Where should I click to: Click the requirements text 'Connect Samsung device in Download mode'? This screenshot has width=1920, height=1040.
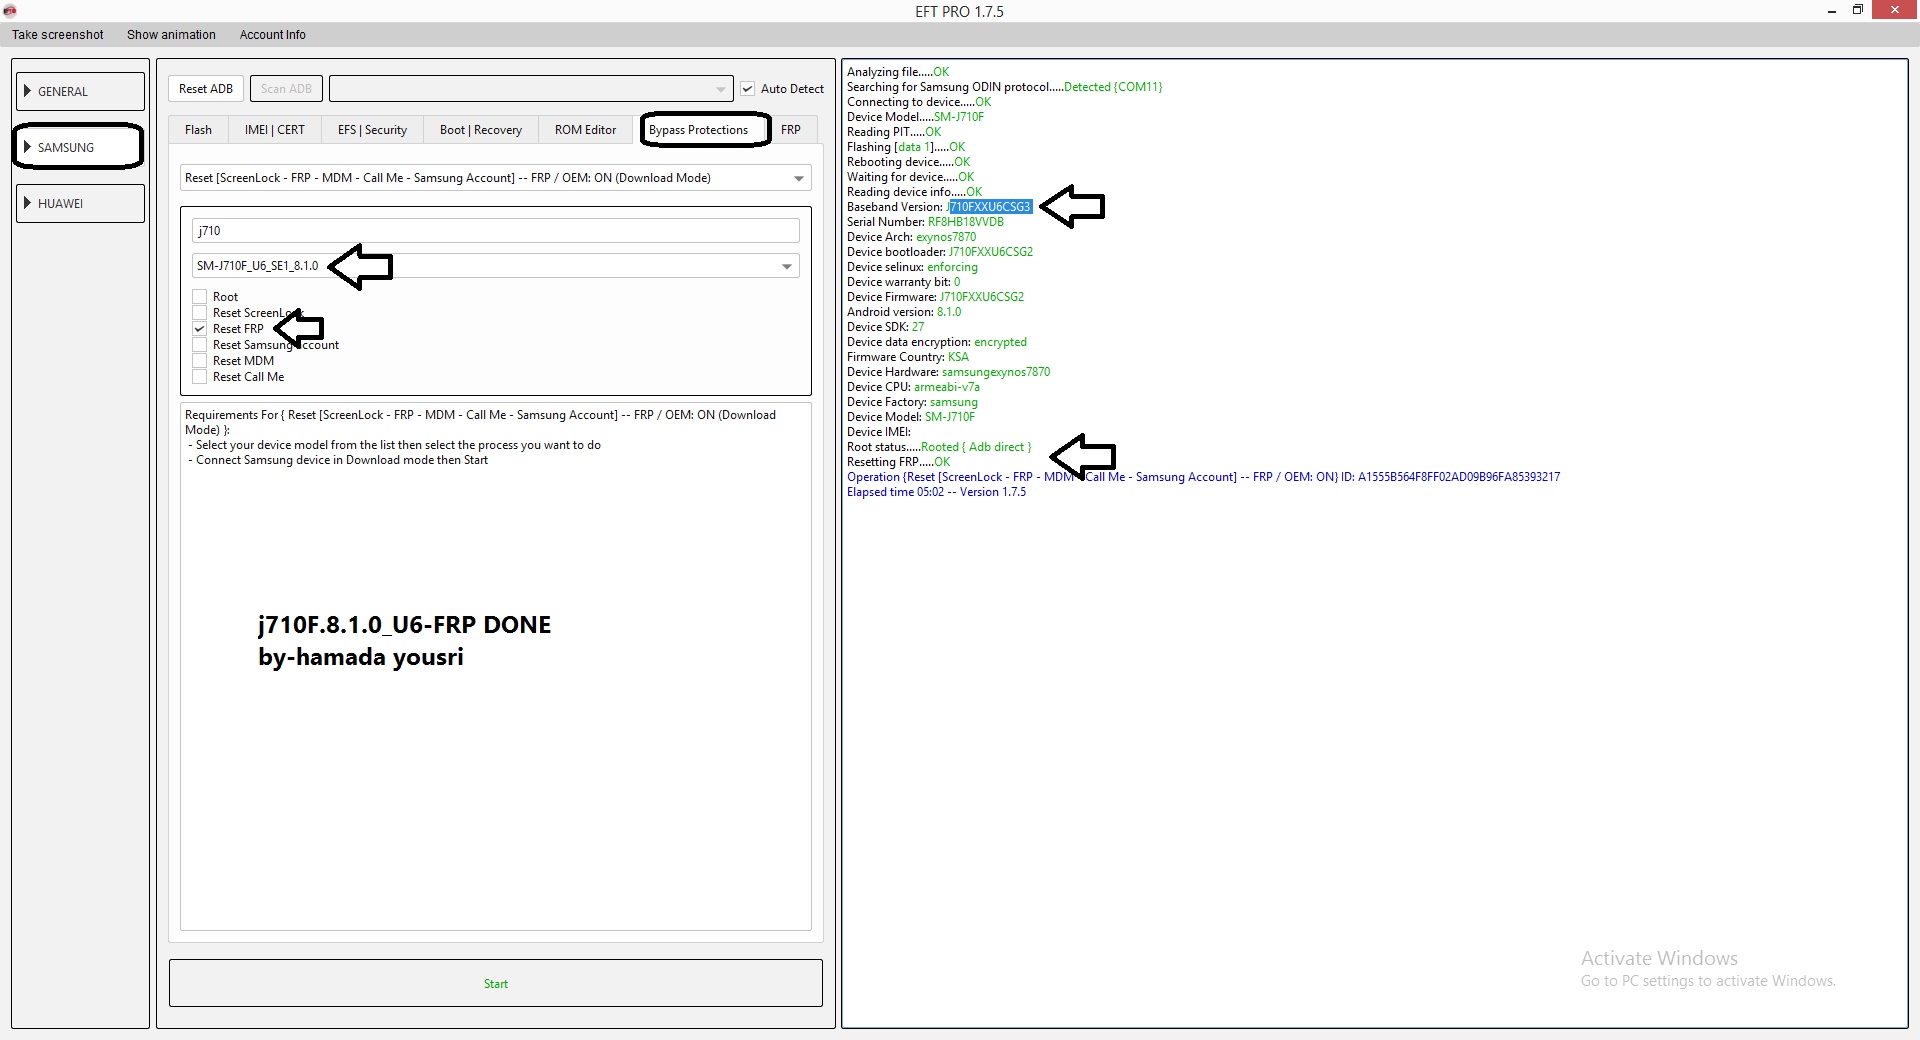[342, 460]
